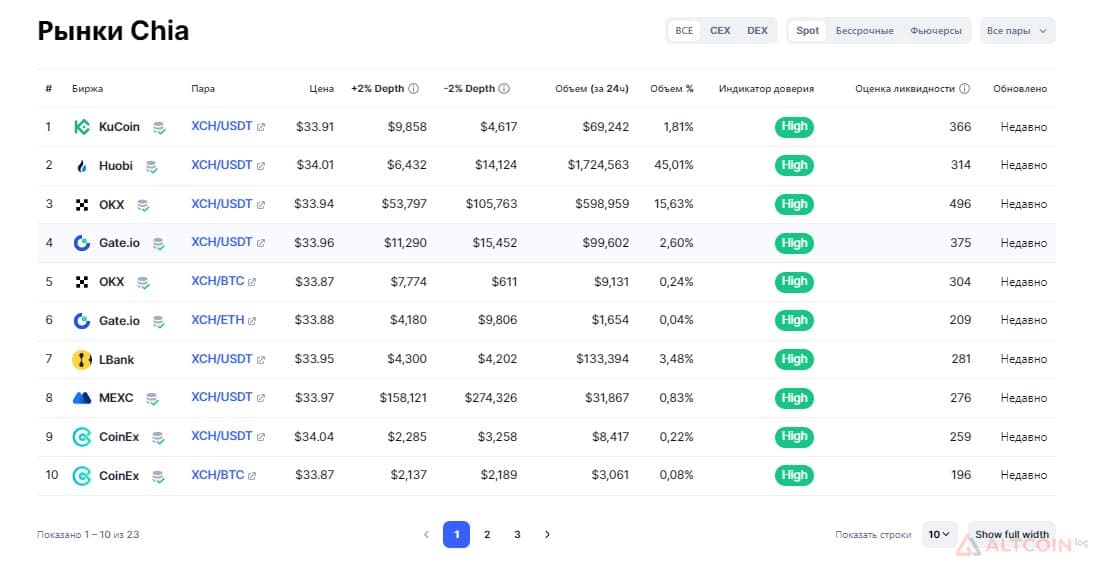The height and width of the screenshot is (568, 1102).
Task: Open the MEXC exchange link
Action: tap(116, 398)
